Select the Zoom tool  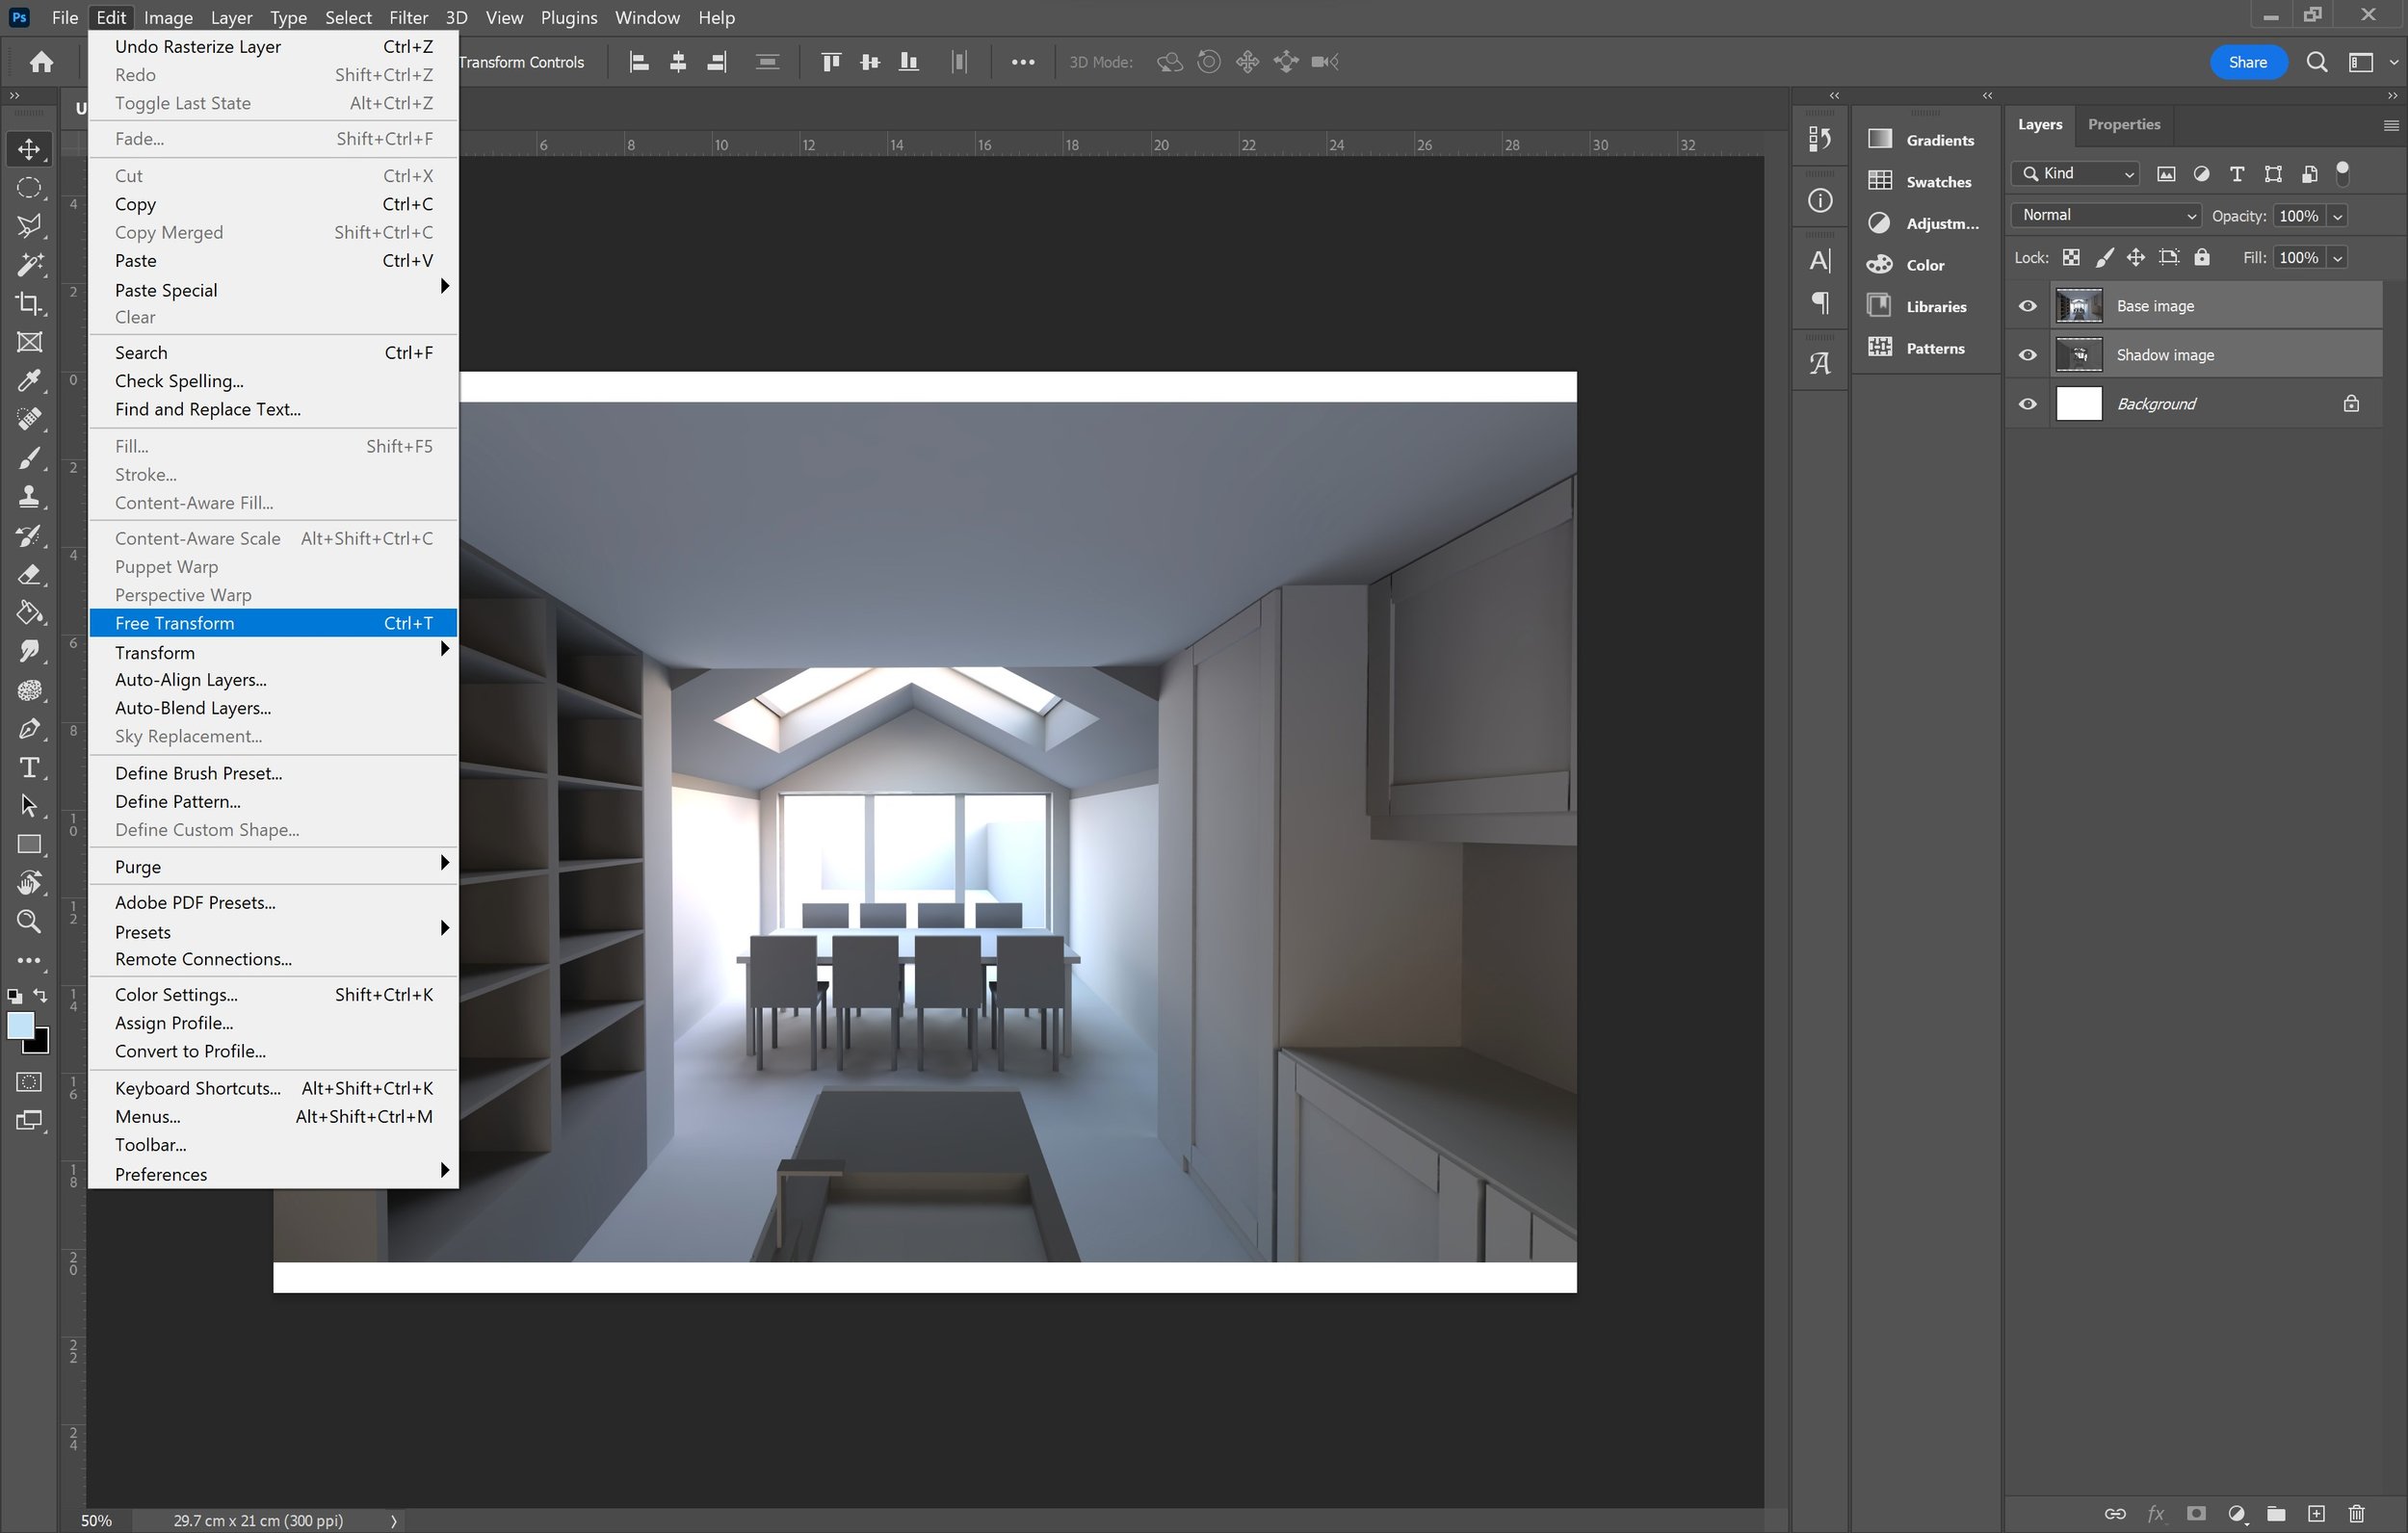(29, 922)
